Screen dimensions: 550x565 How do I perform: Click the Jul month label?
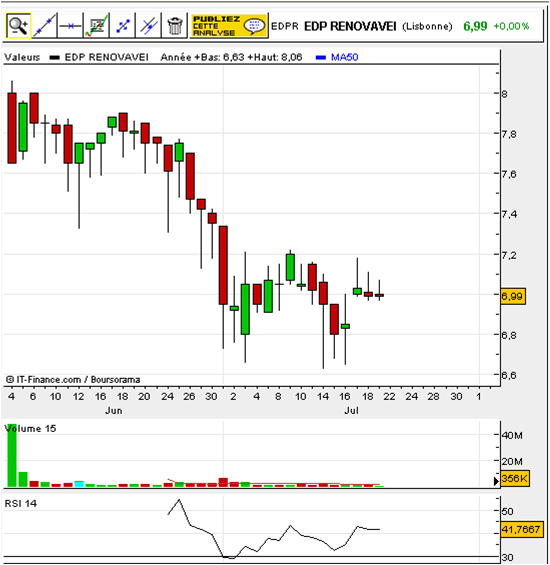(x=351, y=410)
